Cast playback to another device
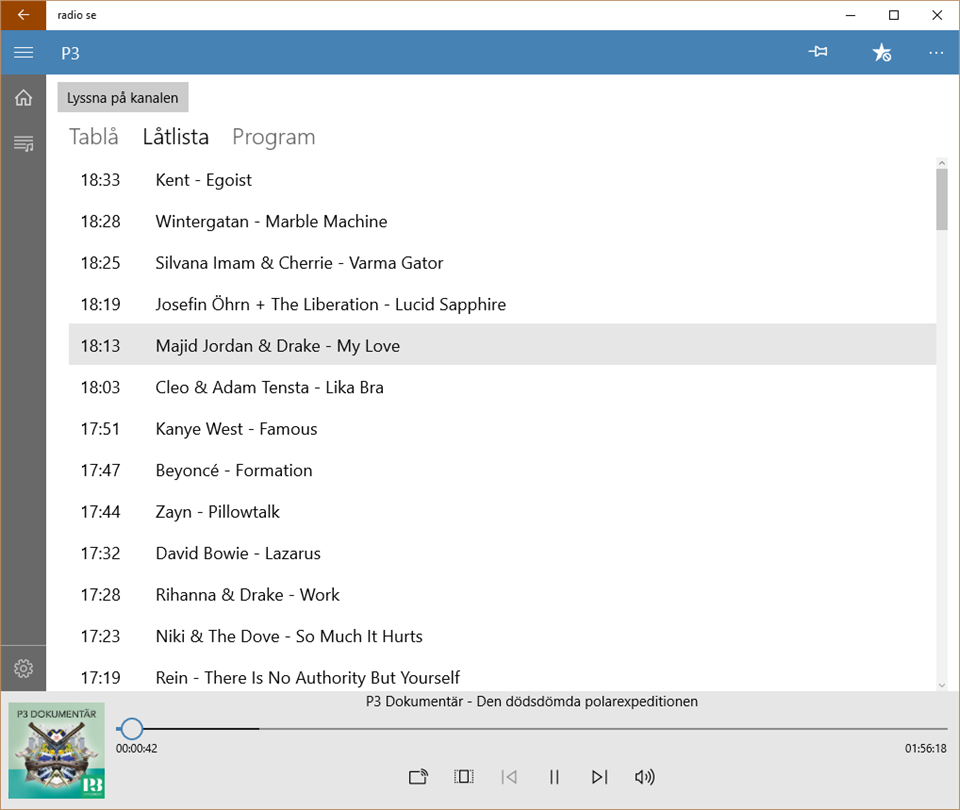 [419, 777]
